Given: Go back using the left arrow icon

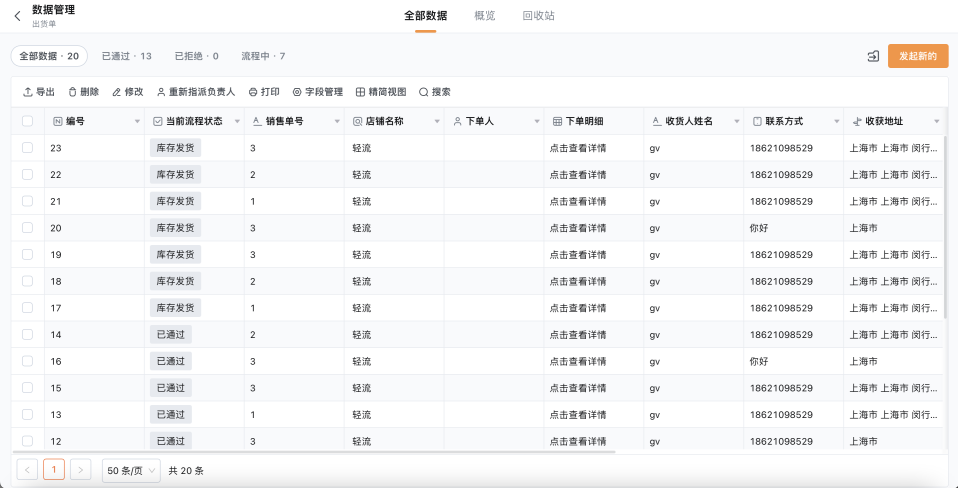Looking at the screenshot, I should (x=17, y=16).
